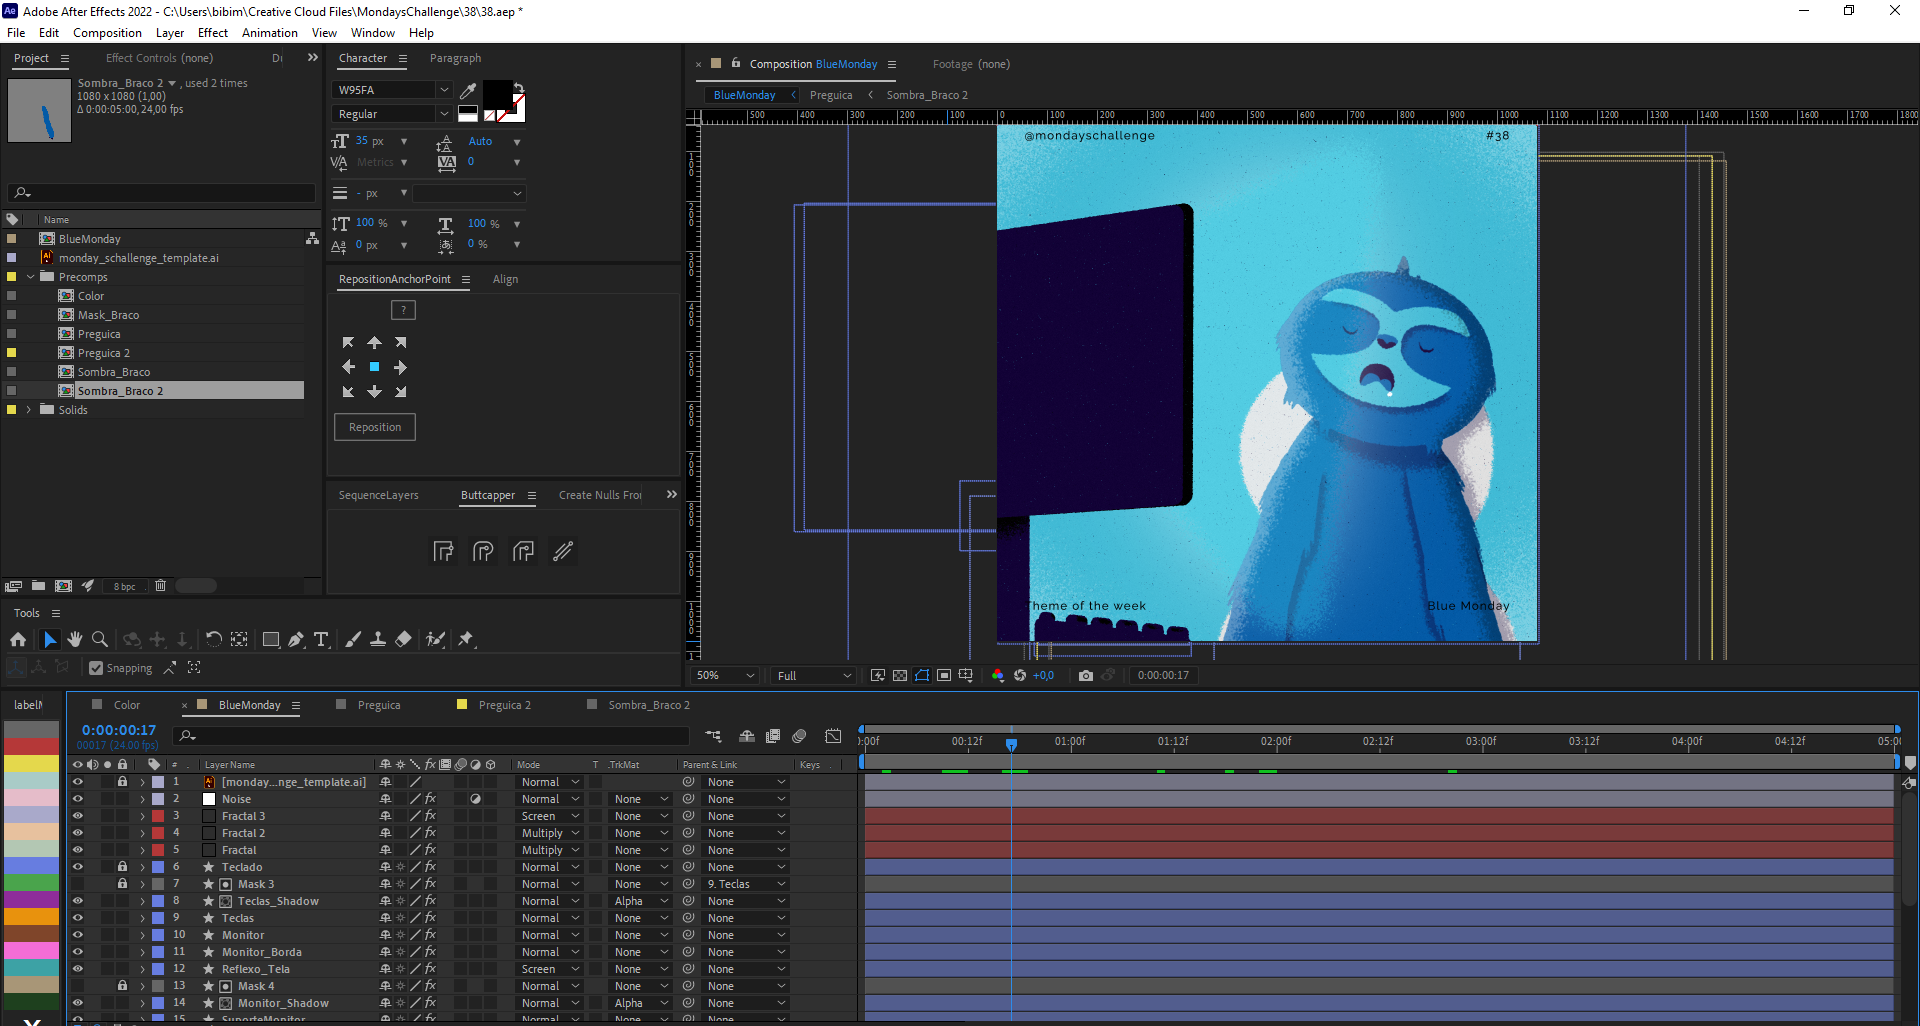
Task: Open the Full resolution dropdown
Action: pyautogui.click(x=814, y=676)
